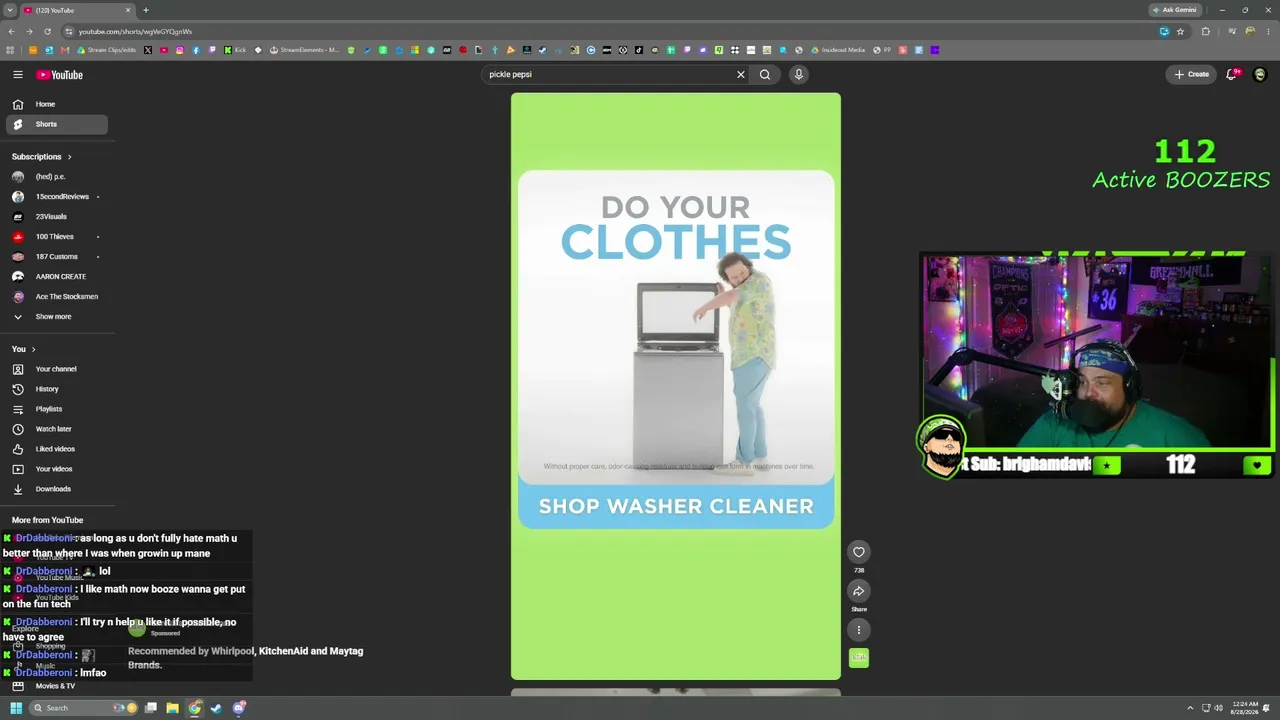
Task: Click the Windows taskbar Search box
Action: coord(82,708)
